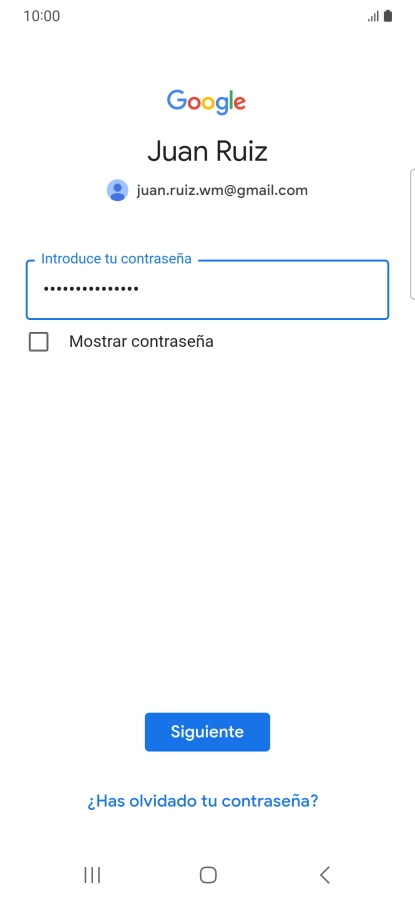Image resolution: width=415 pixels, height=900 pixels.
Task: Tap the Juan Ruiz name heading
Action: [x=207, y=152]
